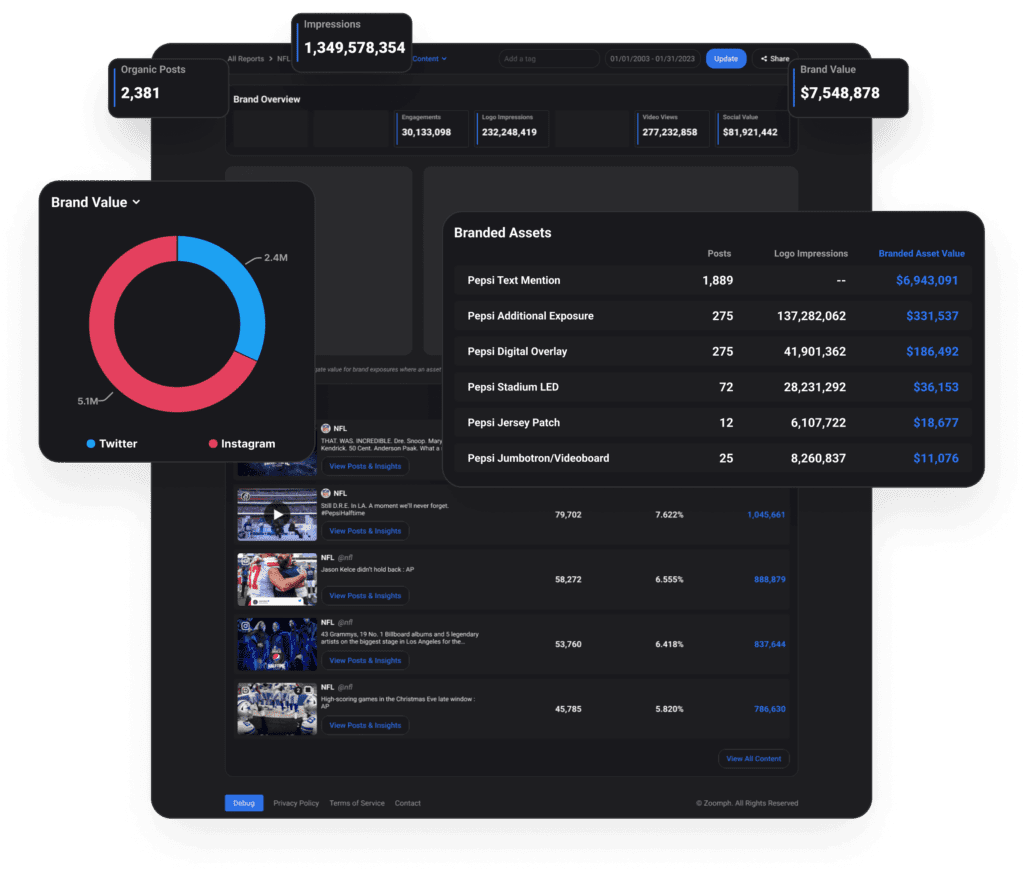This screenshot has height=884, width=1024.
Task: Click the 79,702 value in Still D.R.E. row
Action: point(568,515)
